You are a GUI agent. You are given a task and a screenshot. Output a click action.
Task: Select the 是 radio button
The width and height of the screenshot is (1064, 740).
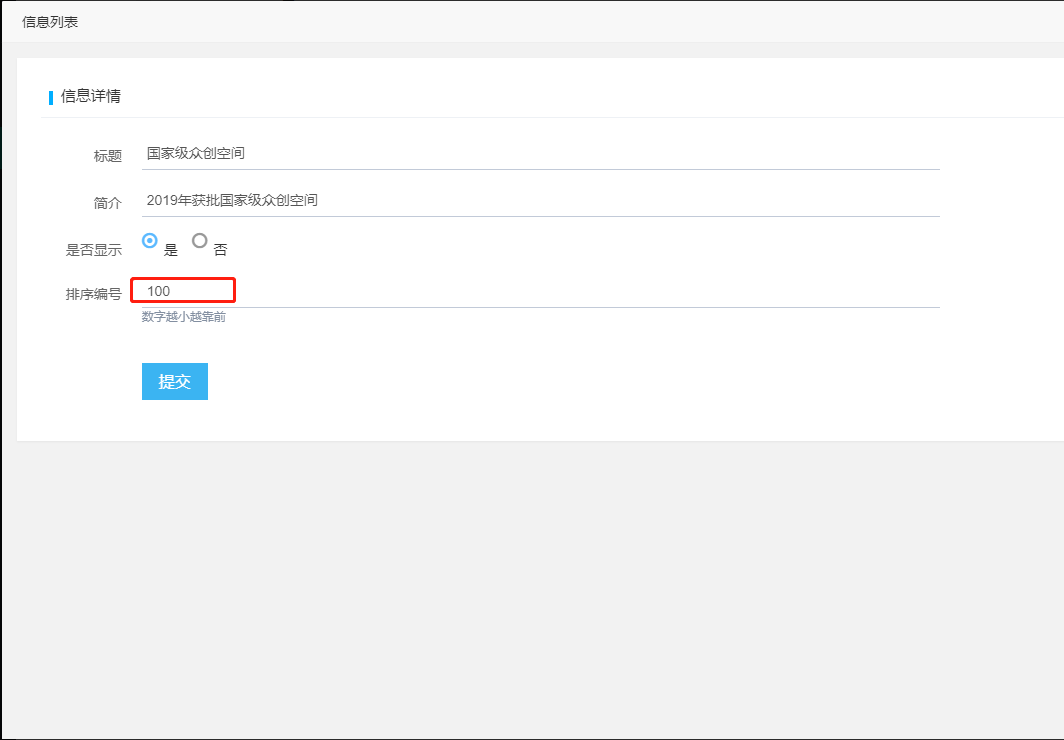point(150,241)
